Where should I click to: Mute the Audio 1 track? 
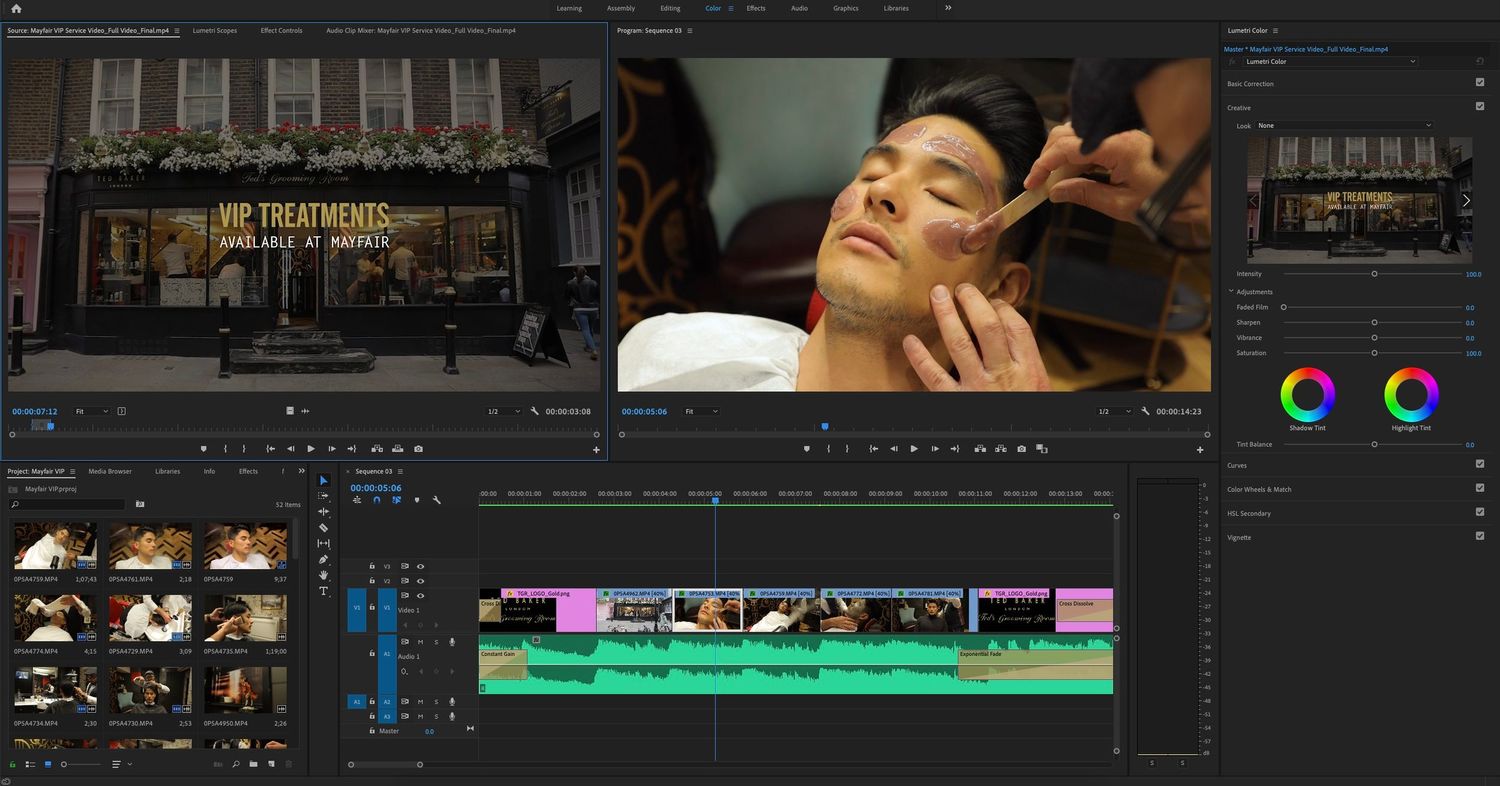coord(420,642)
